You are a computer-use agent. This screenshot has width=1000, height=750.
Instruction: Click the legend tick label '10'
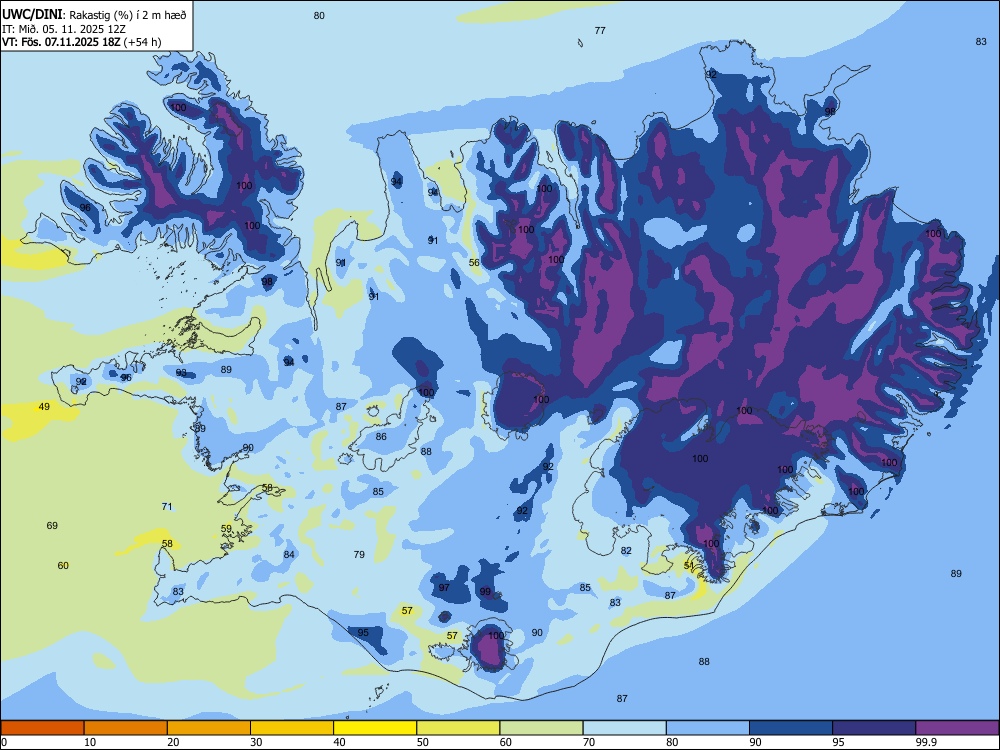pos(90,742)
